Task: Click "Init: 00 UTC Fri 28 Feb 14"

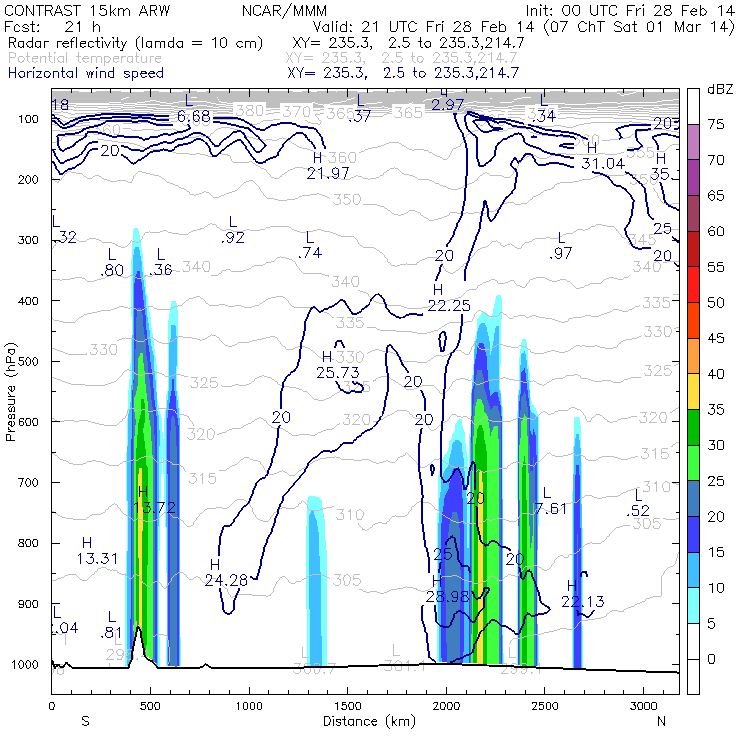Action: pyautogui.click(x=630, y=10)
